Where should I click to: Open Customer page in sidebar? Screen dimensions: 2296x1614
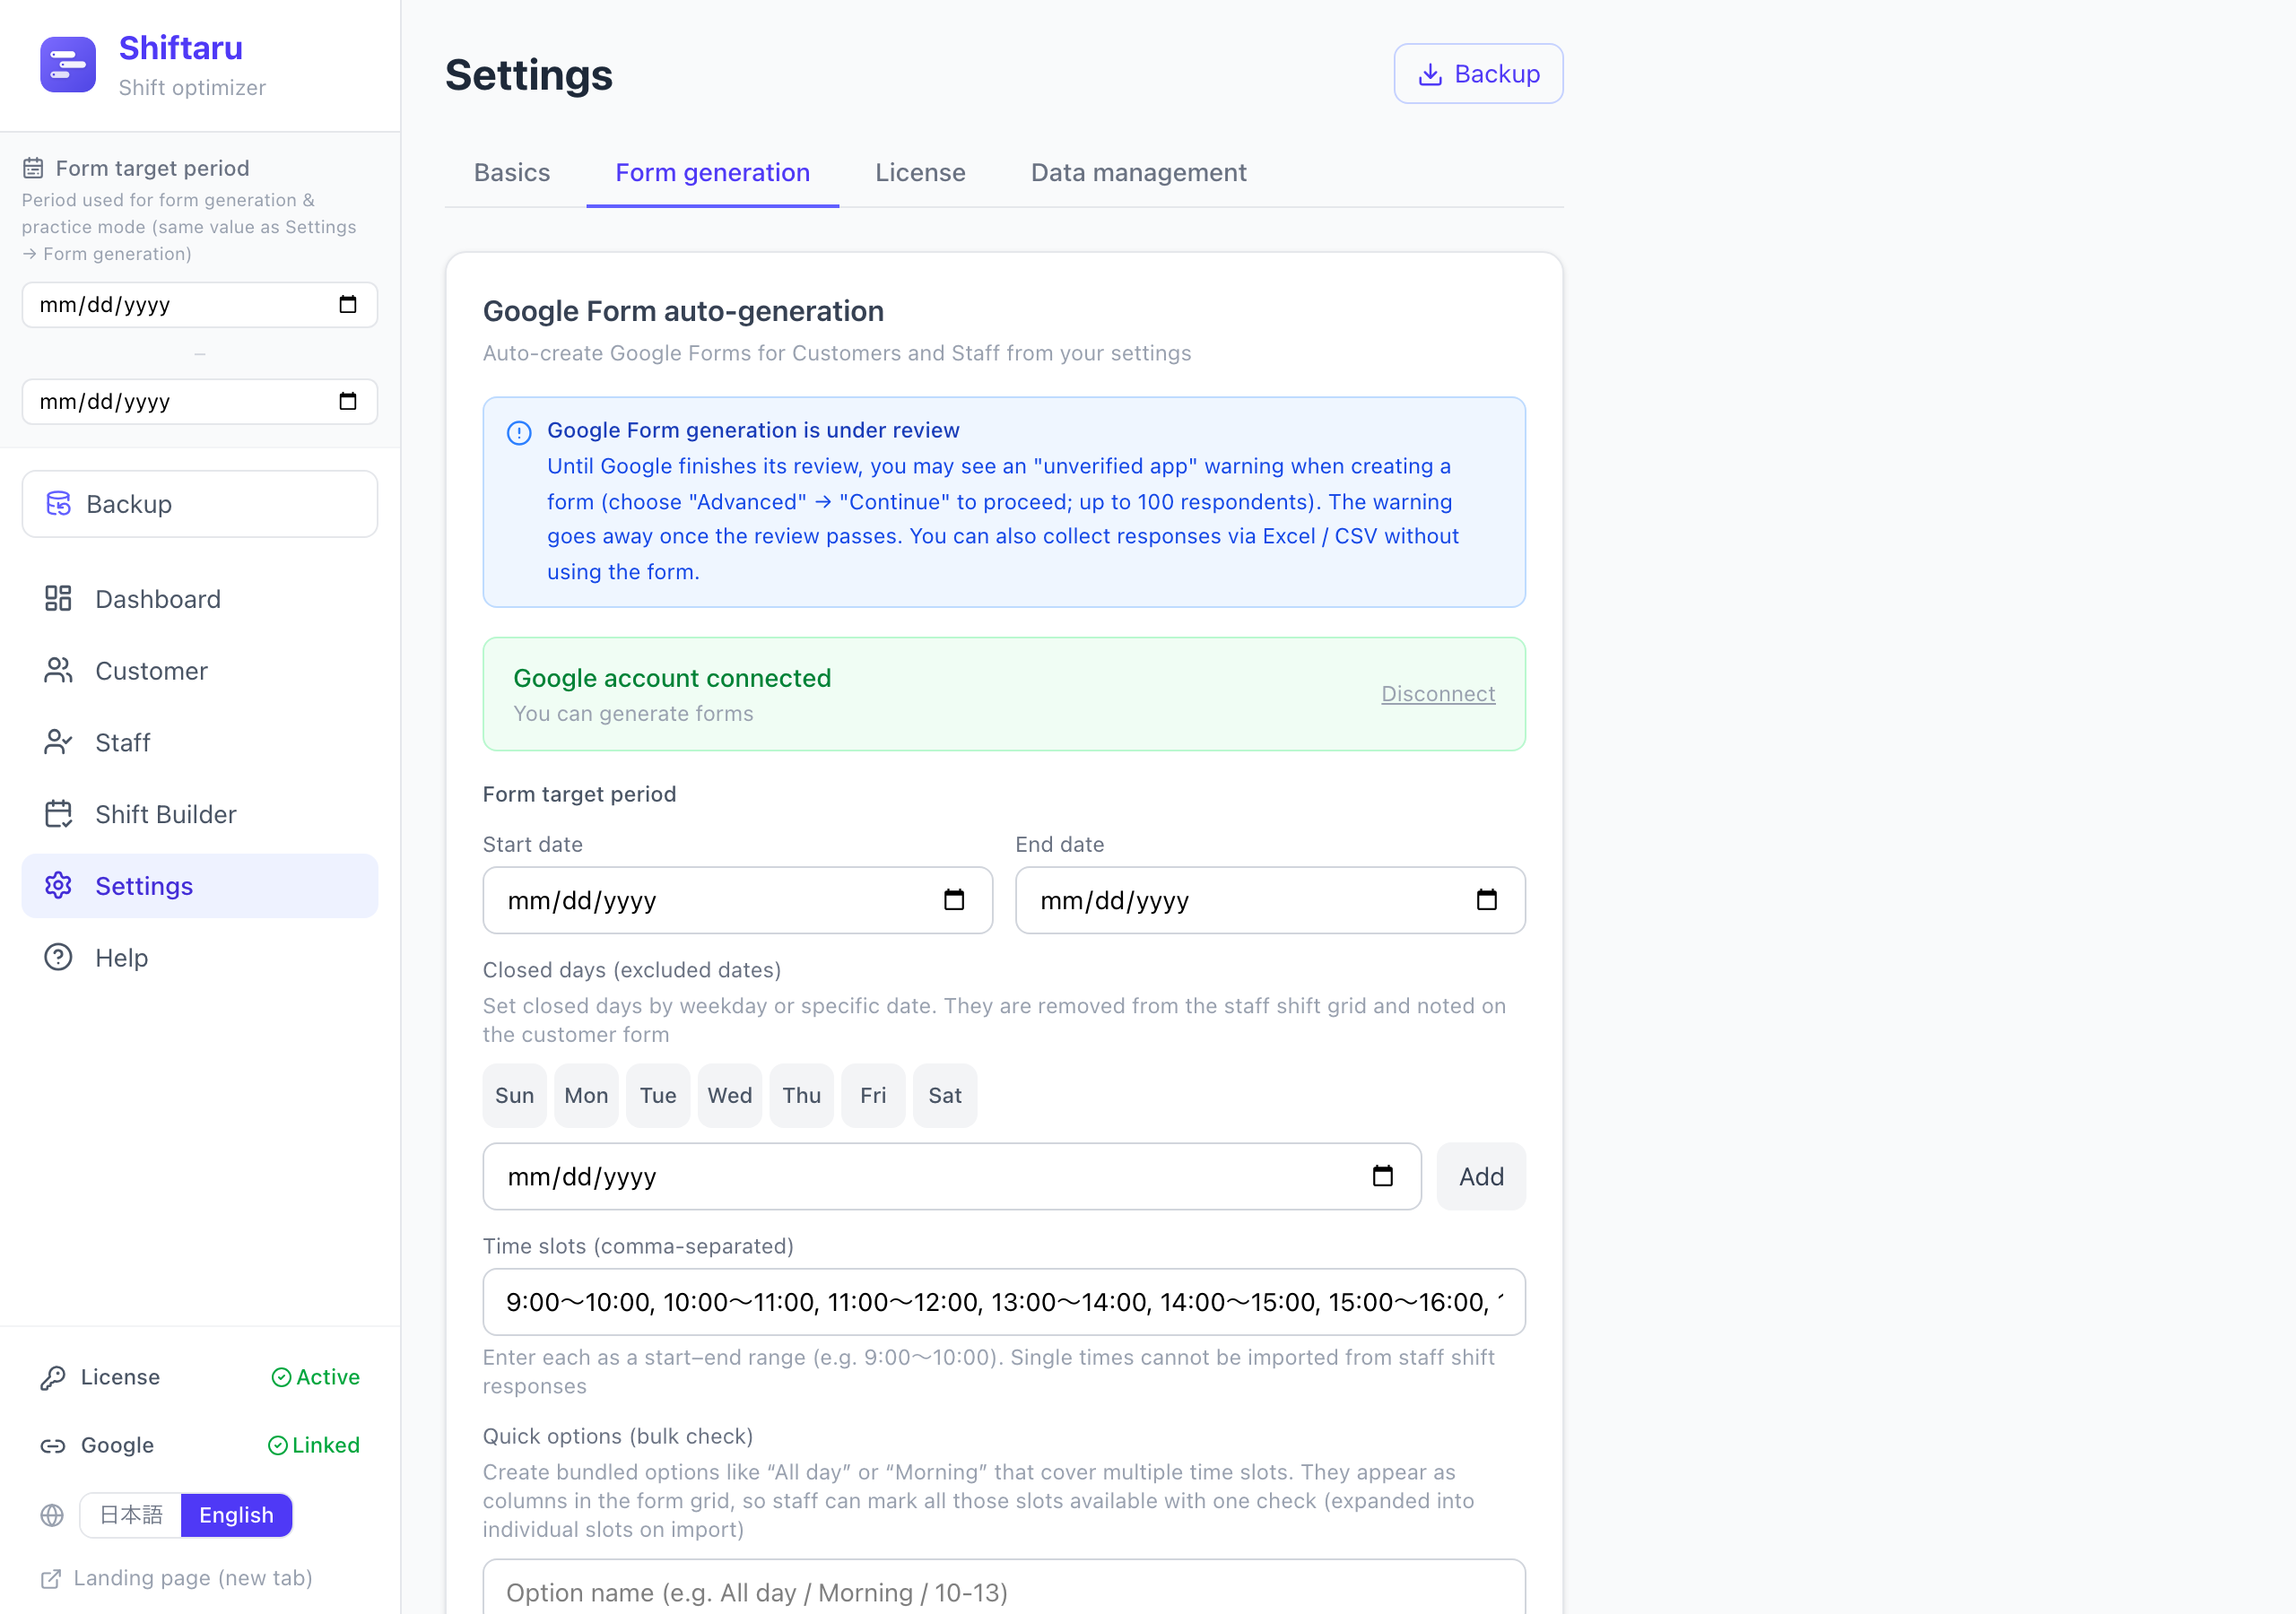[x=200, y=671]
